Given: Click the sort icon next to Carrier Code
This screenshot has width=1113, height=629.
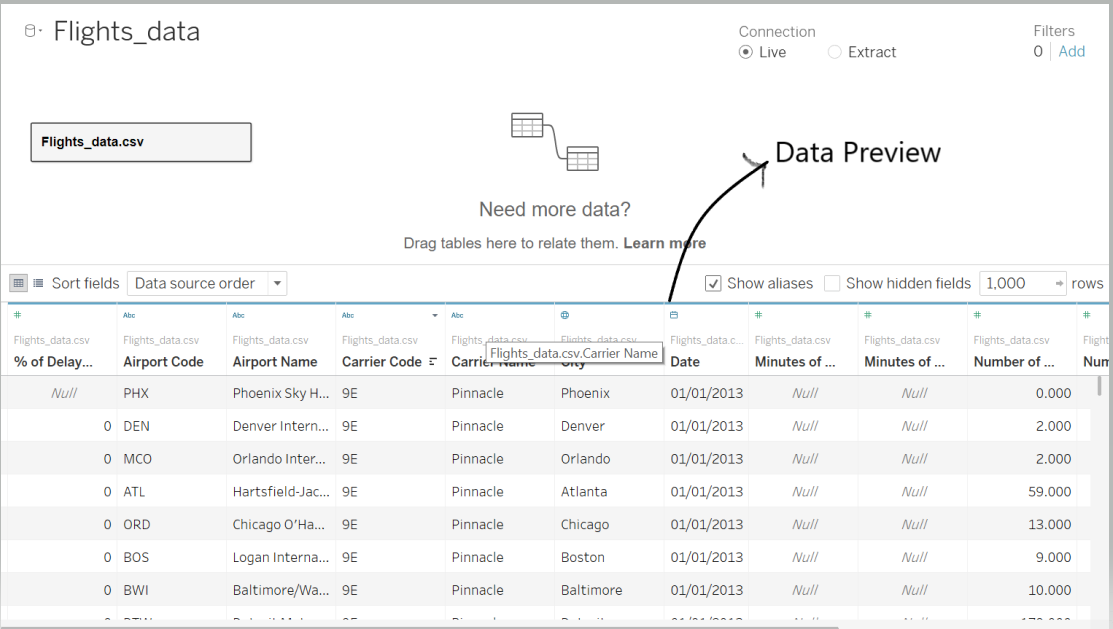Looking at the screenshot, I should click(432, 361).
